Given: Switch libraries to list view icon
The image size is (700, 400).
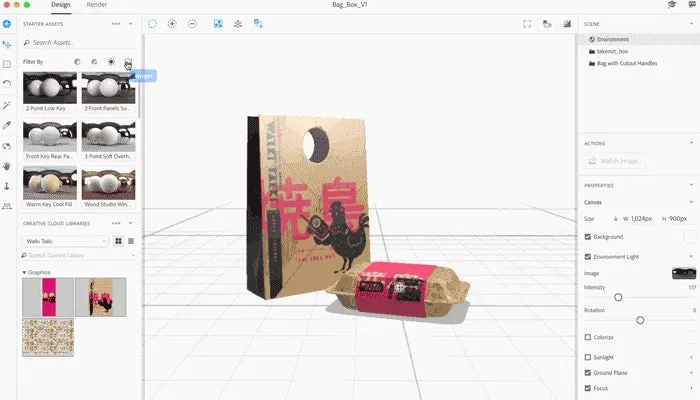Looking at the screenshot, I should coord(131,241).
